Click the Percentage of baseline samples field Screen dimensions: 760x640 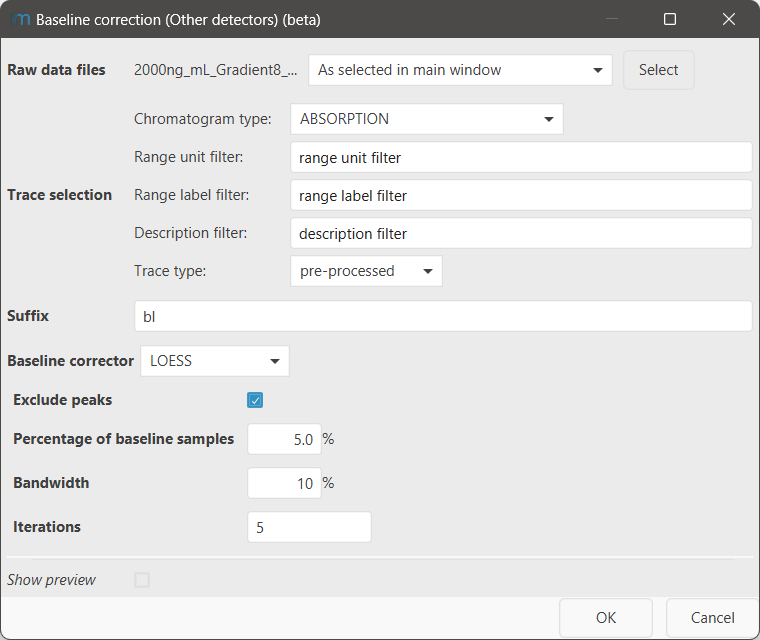(284, 439)
